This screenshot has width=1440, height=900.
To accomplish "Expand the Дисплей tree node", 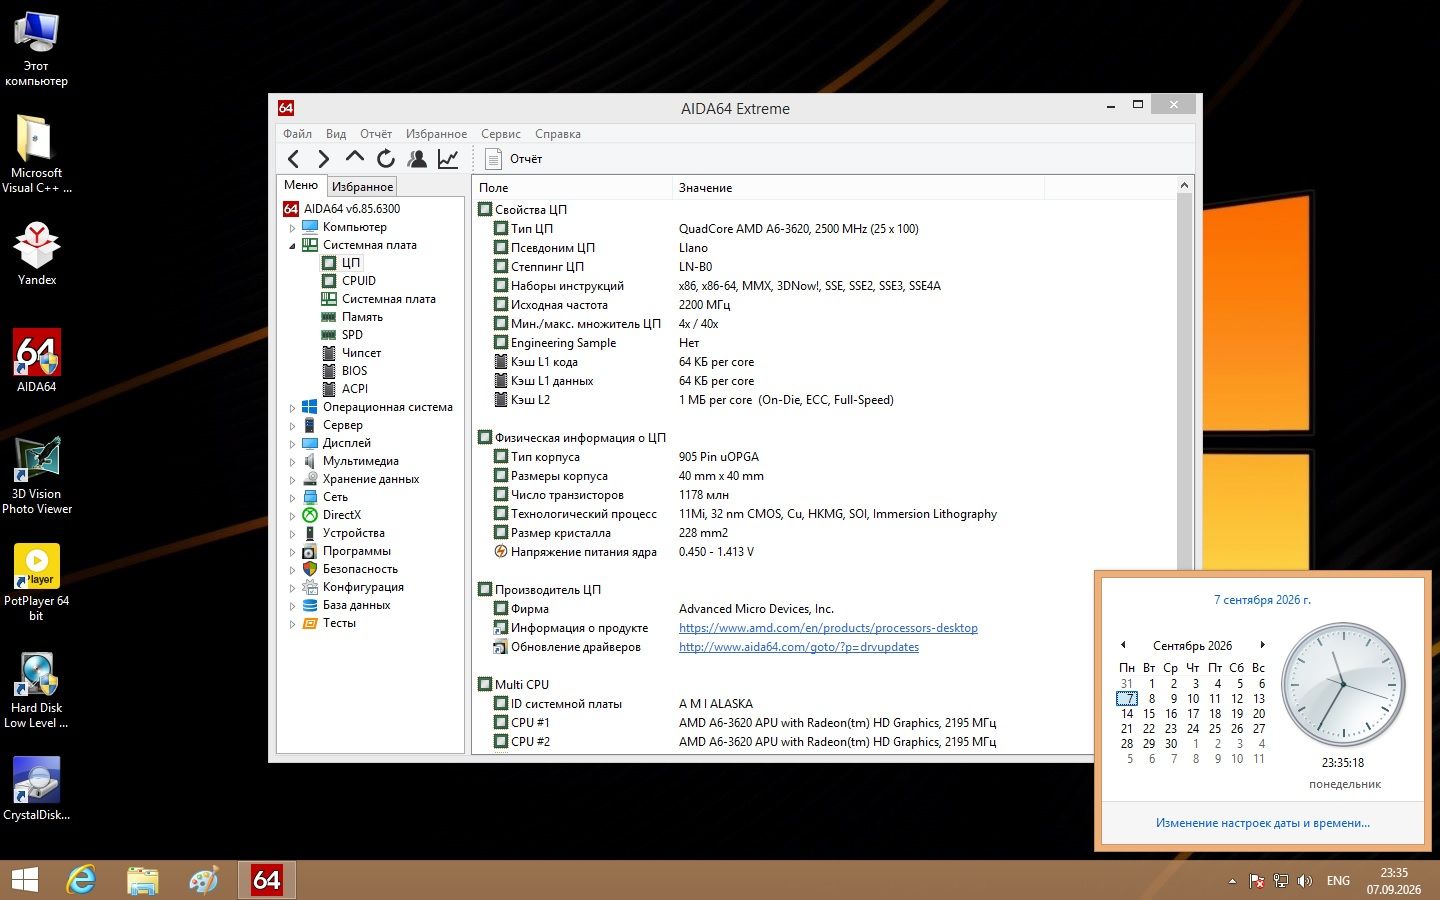I will pyautogui.click(x=292, y=444).
